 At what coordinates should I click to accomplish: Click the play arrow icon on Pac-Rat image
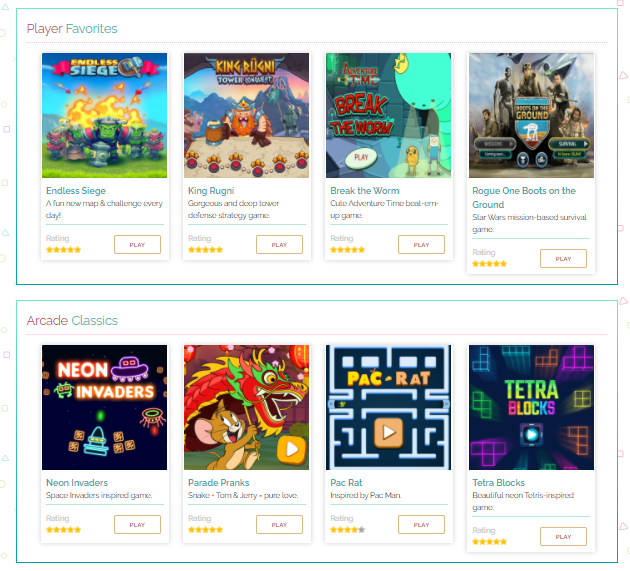(x=389, y=432)
